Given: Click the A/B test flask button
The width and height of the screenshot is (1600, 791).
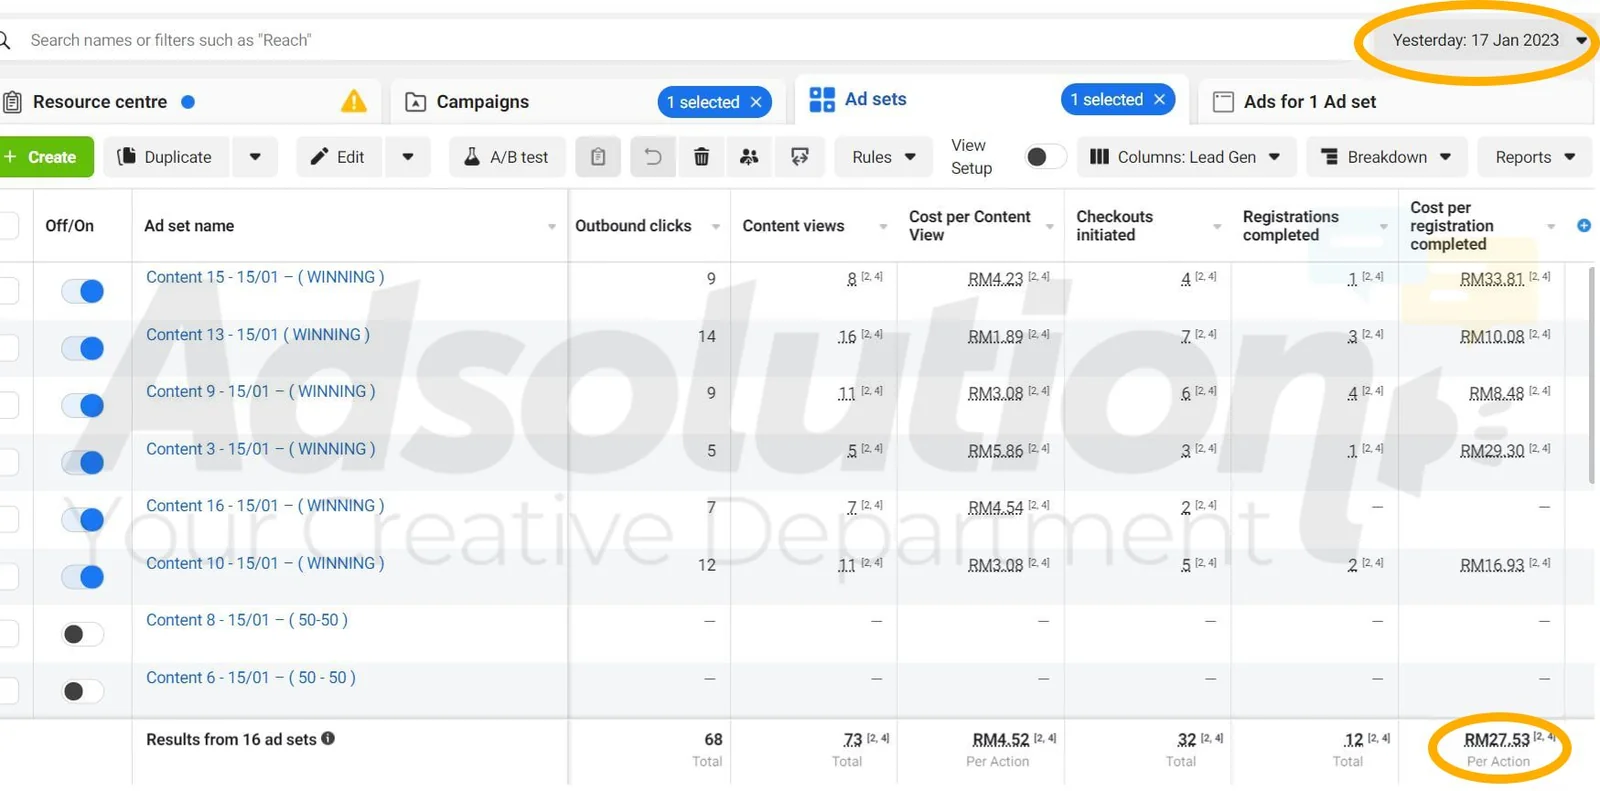Looking at the screenshot, I should pyautogui.click(x=506, y=157).
